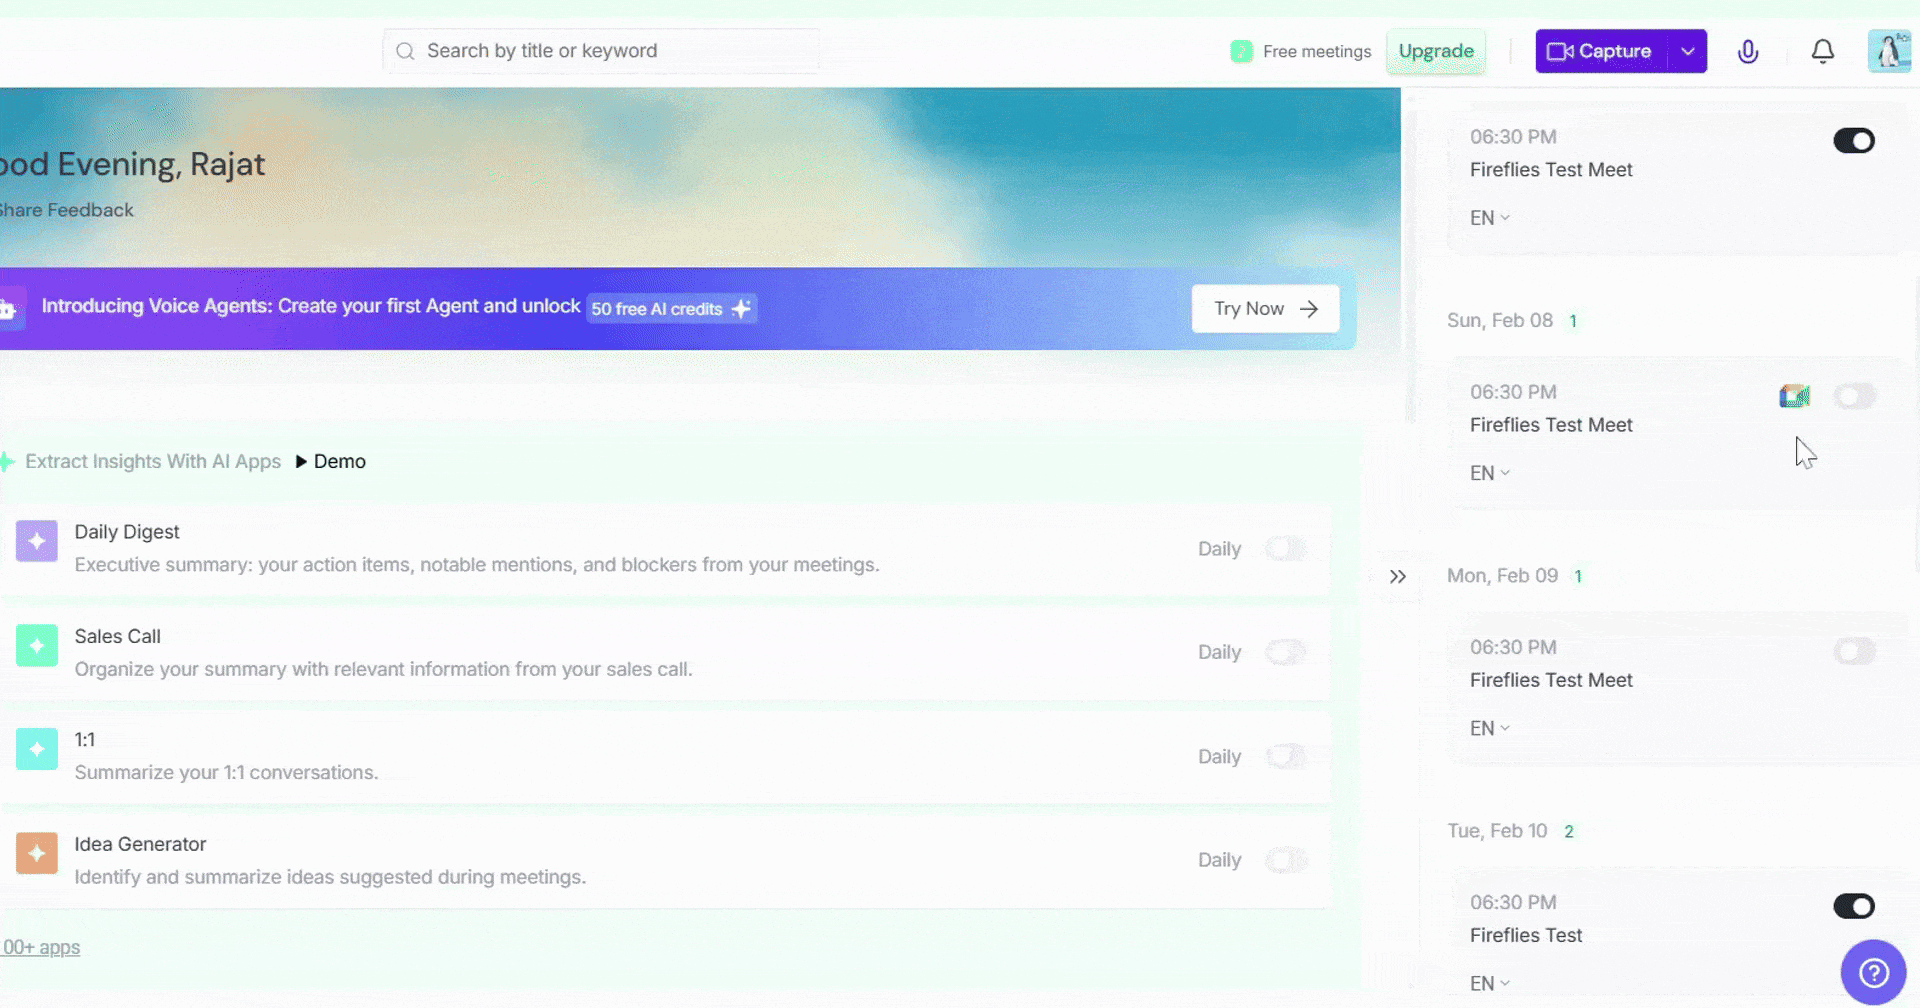Click the Sales Call AI app icon
The height and width of the screenshot is (1008, 1920).
pos(37,645)
